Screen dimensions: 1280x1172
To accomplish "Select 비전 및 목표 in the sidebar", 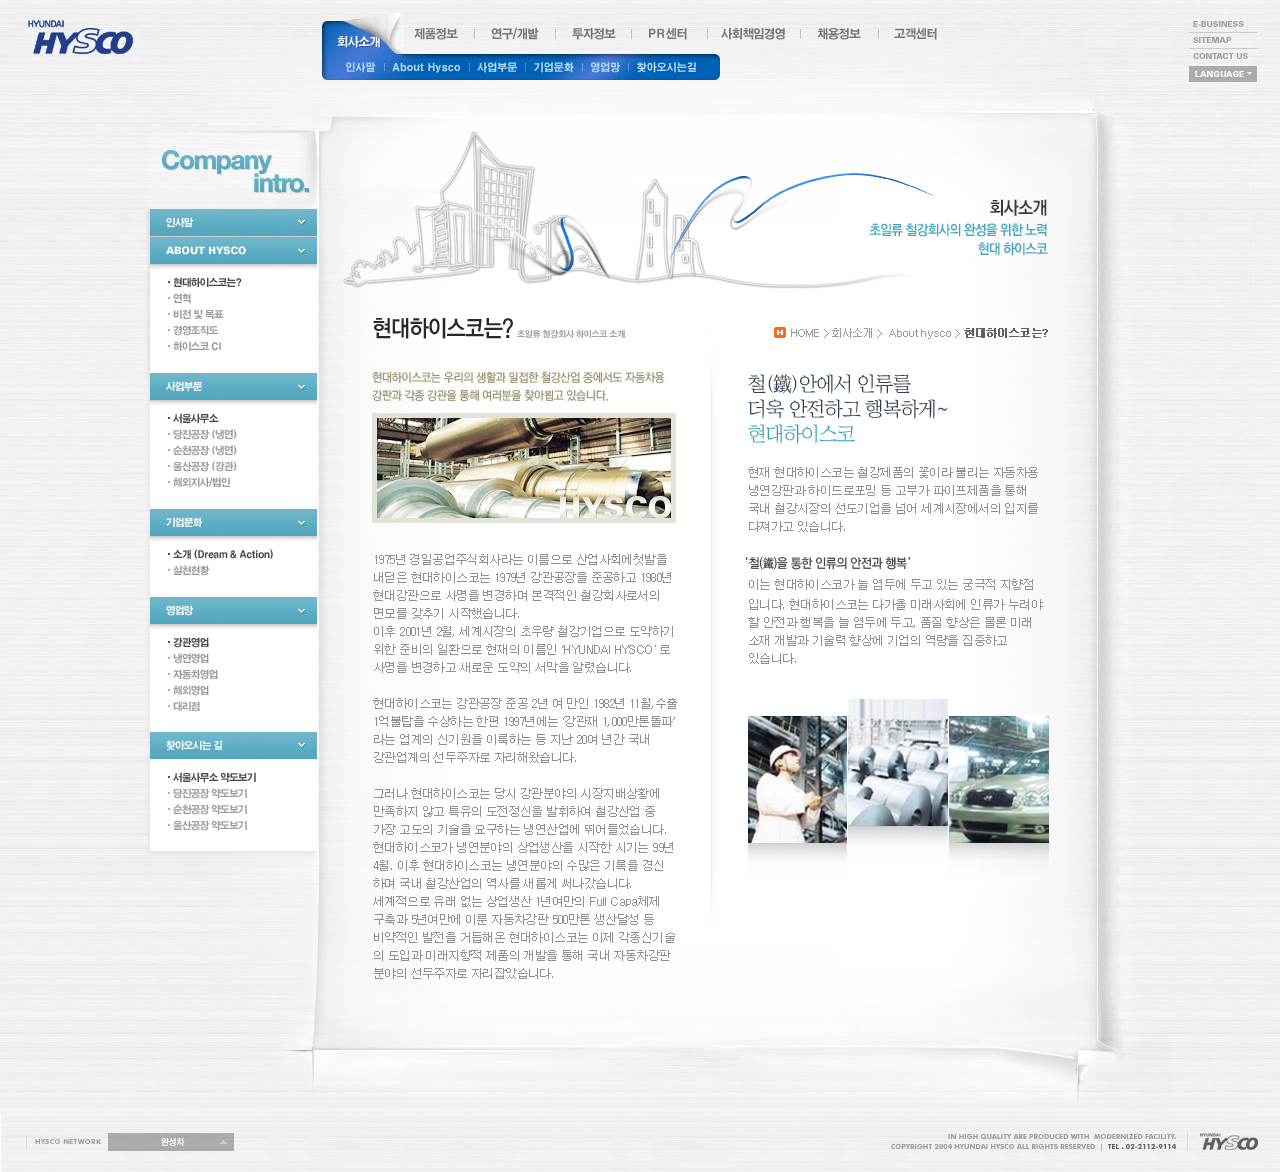I will coord(197,314).
